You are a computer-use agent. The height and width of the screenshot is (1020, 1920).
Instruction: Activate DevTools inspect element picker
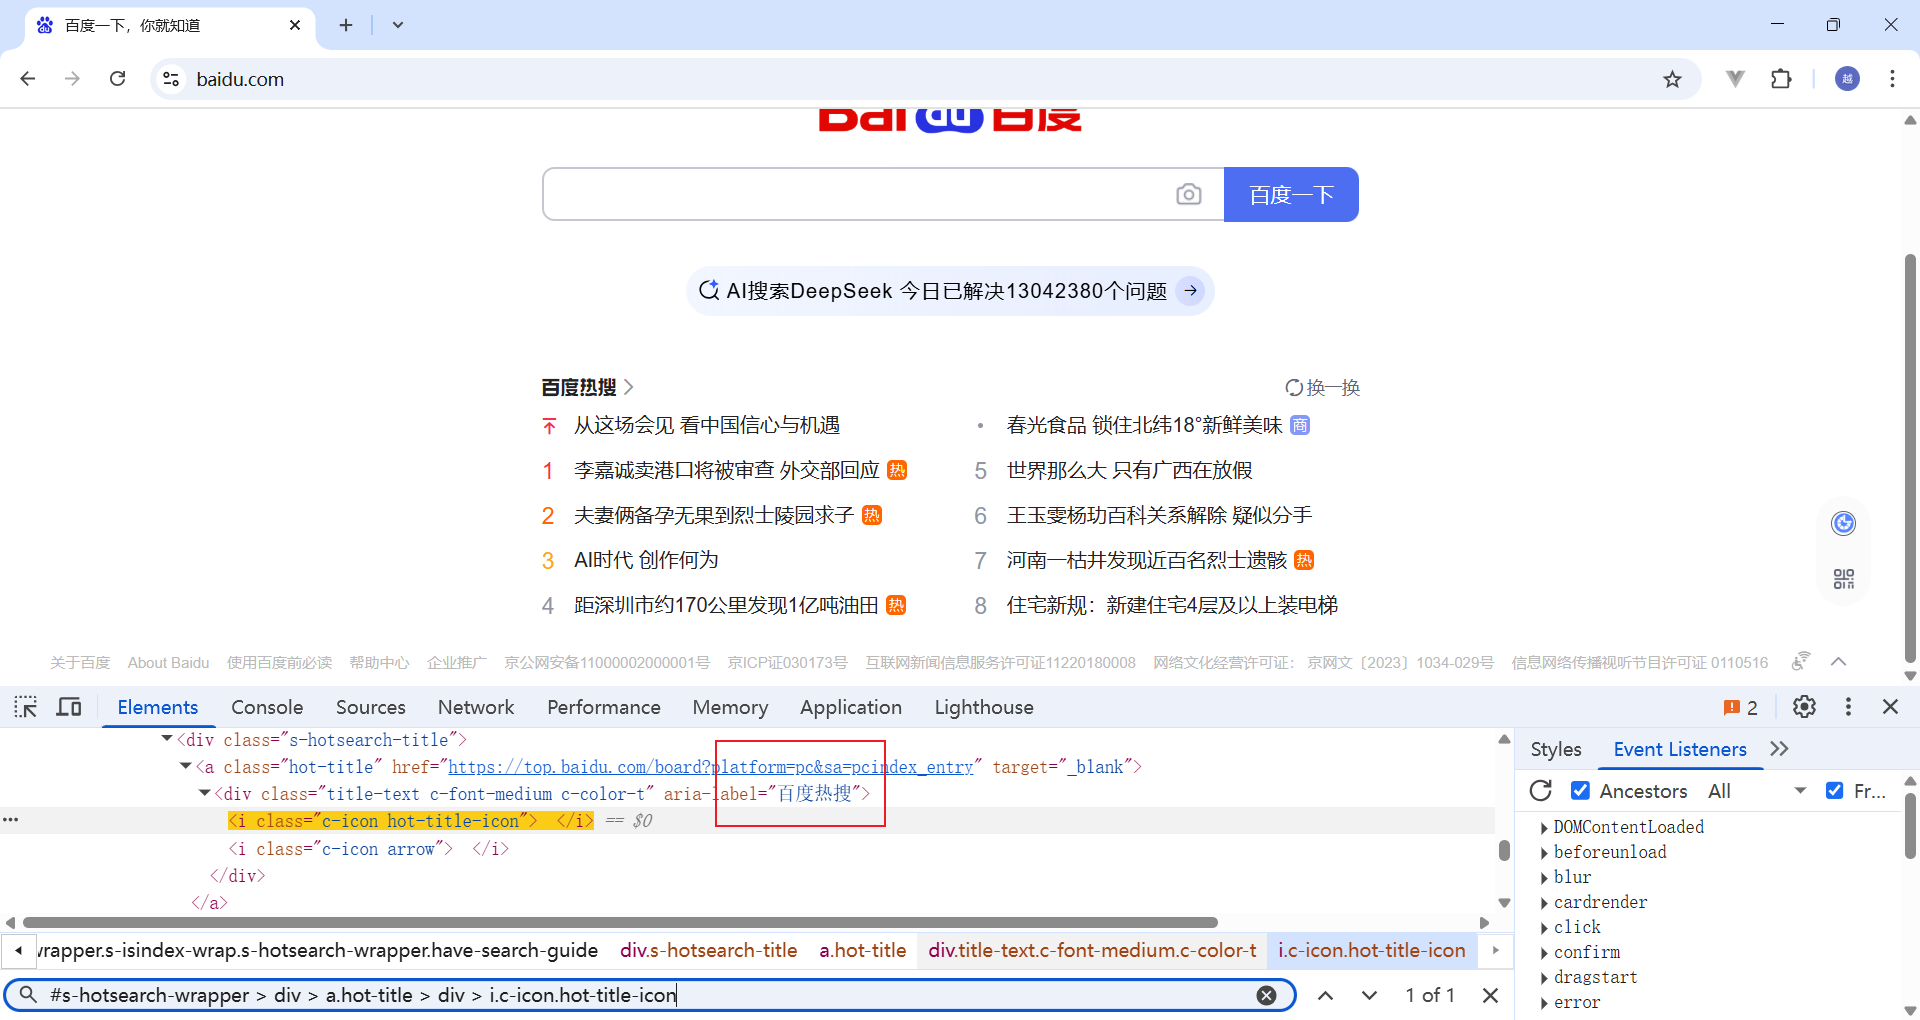[x=26, y=707]
